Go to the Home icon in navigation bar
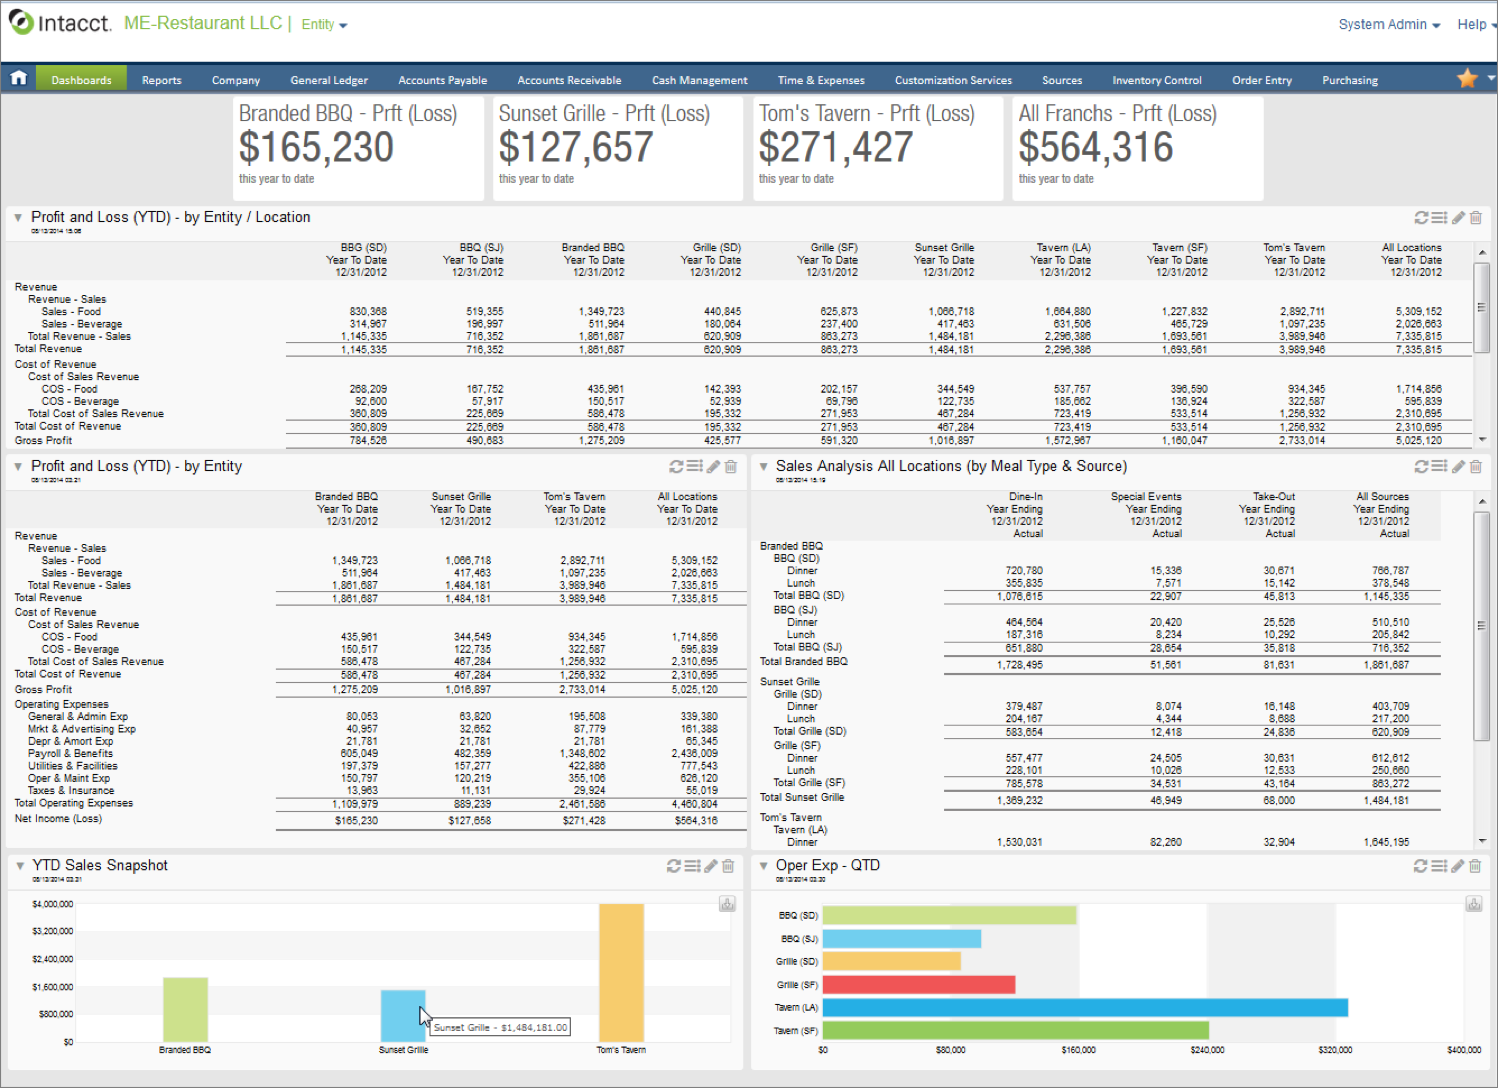Screen dimensions: 1498x1088 [18, 78]
